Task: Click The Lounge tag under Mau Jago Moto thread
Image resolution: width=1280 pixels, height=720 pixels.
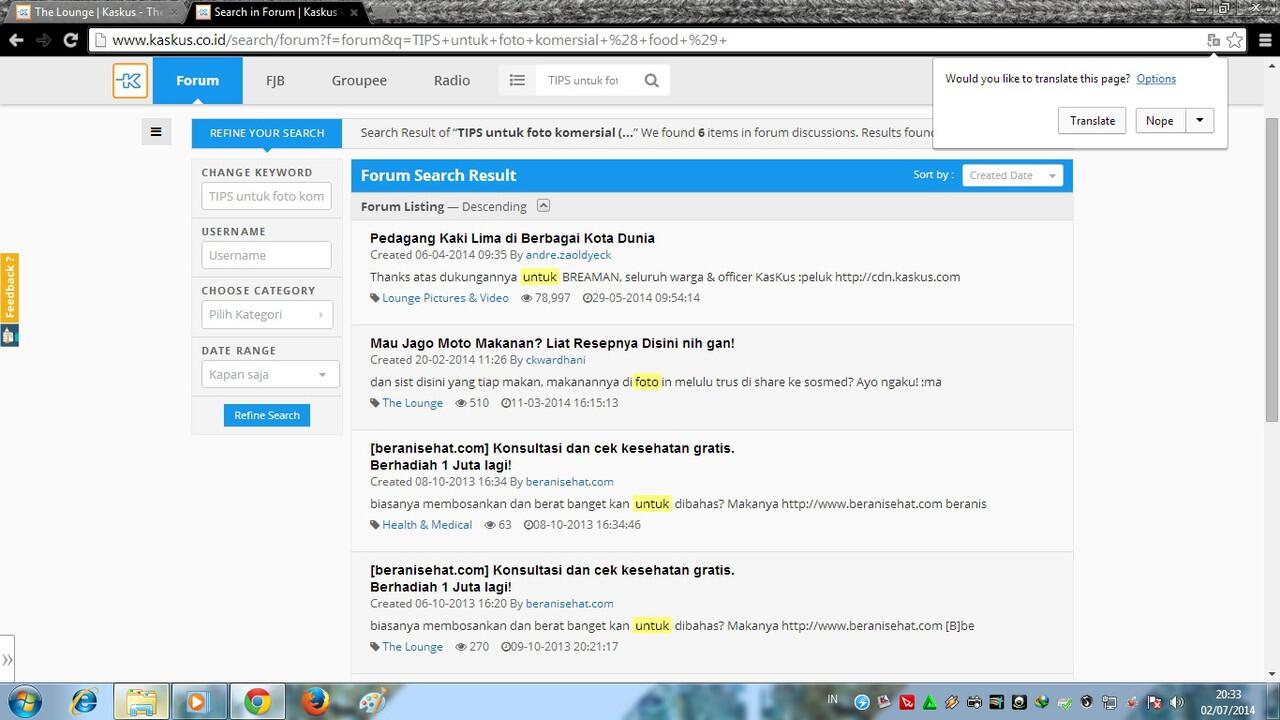Action: coord(412,403)
